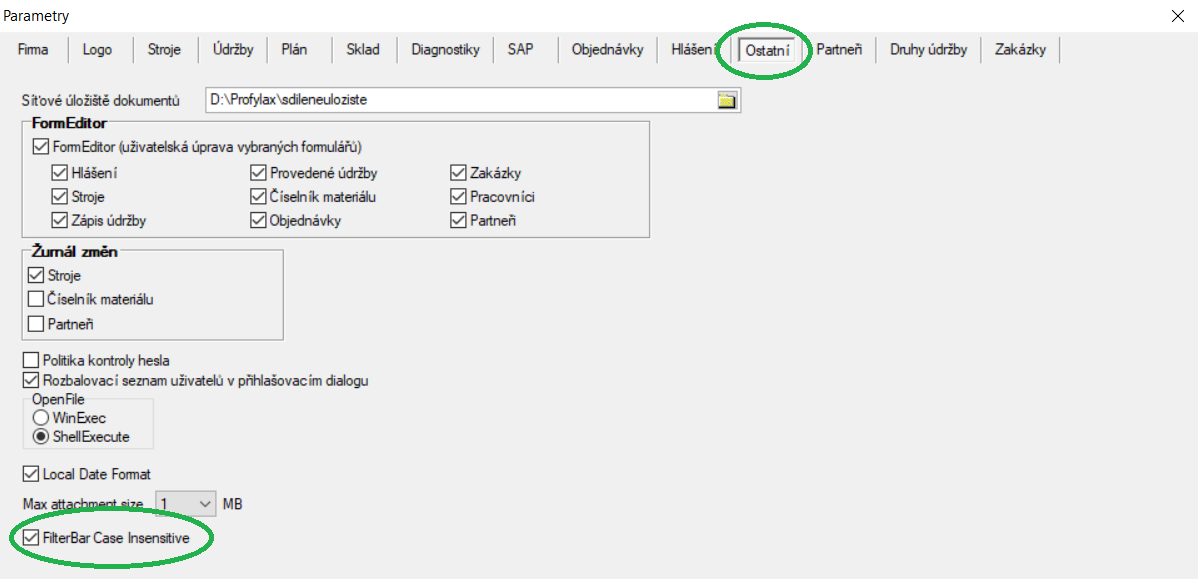Disable the Rozbalovací seznam uživatelů checkbox
Viewport: 1198px width, 579px height.
(31, 380)
